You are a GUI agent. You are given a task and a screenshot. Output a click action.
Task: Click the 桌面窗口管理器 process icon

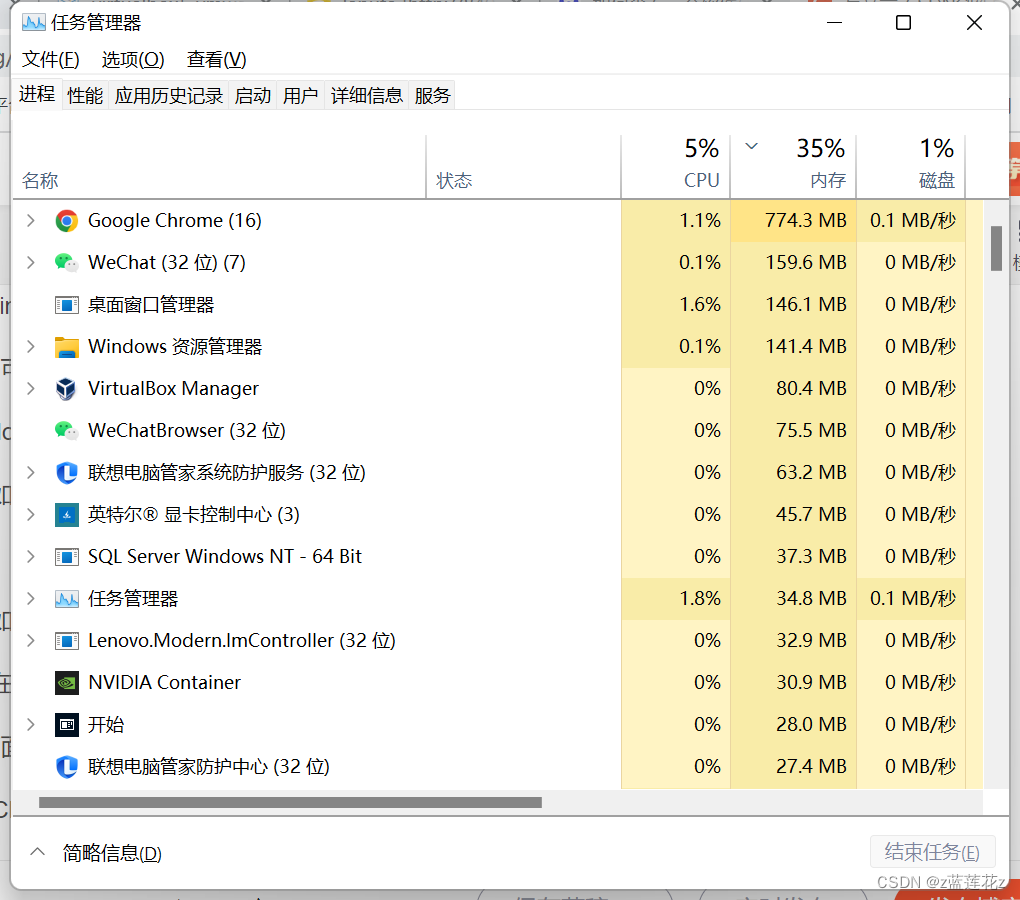66,305
